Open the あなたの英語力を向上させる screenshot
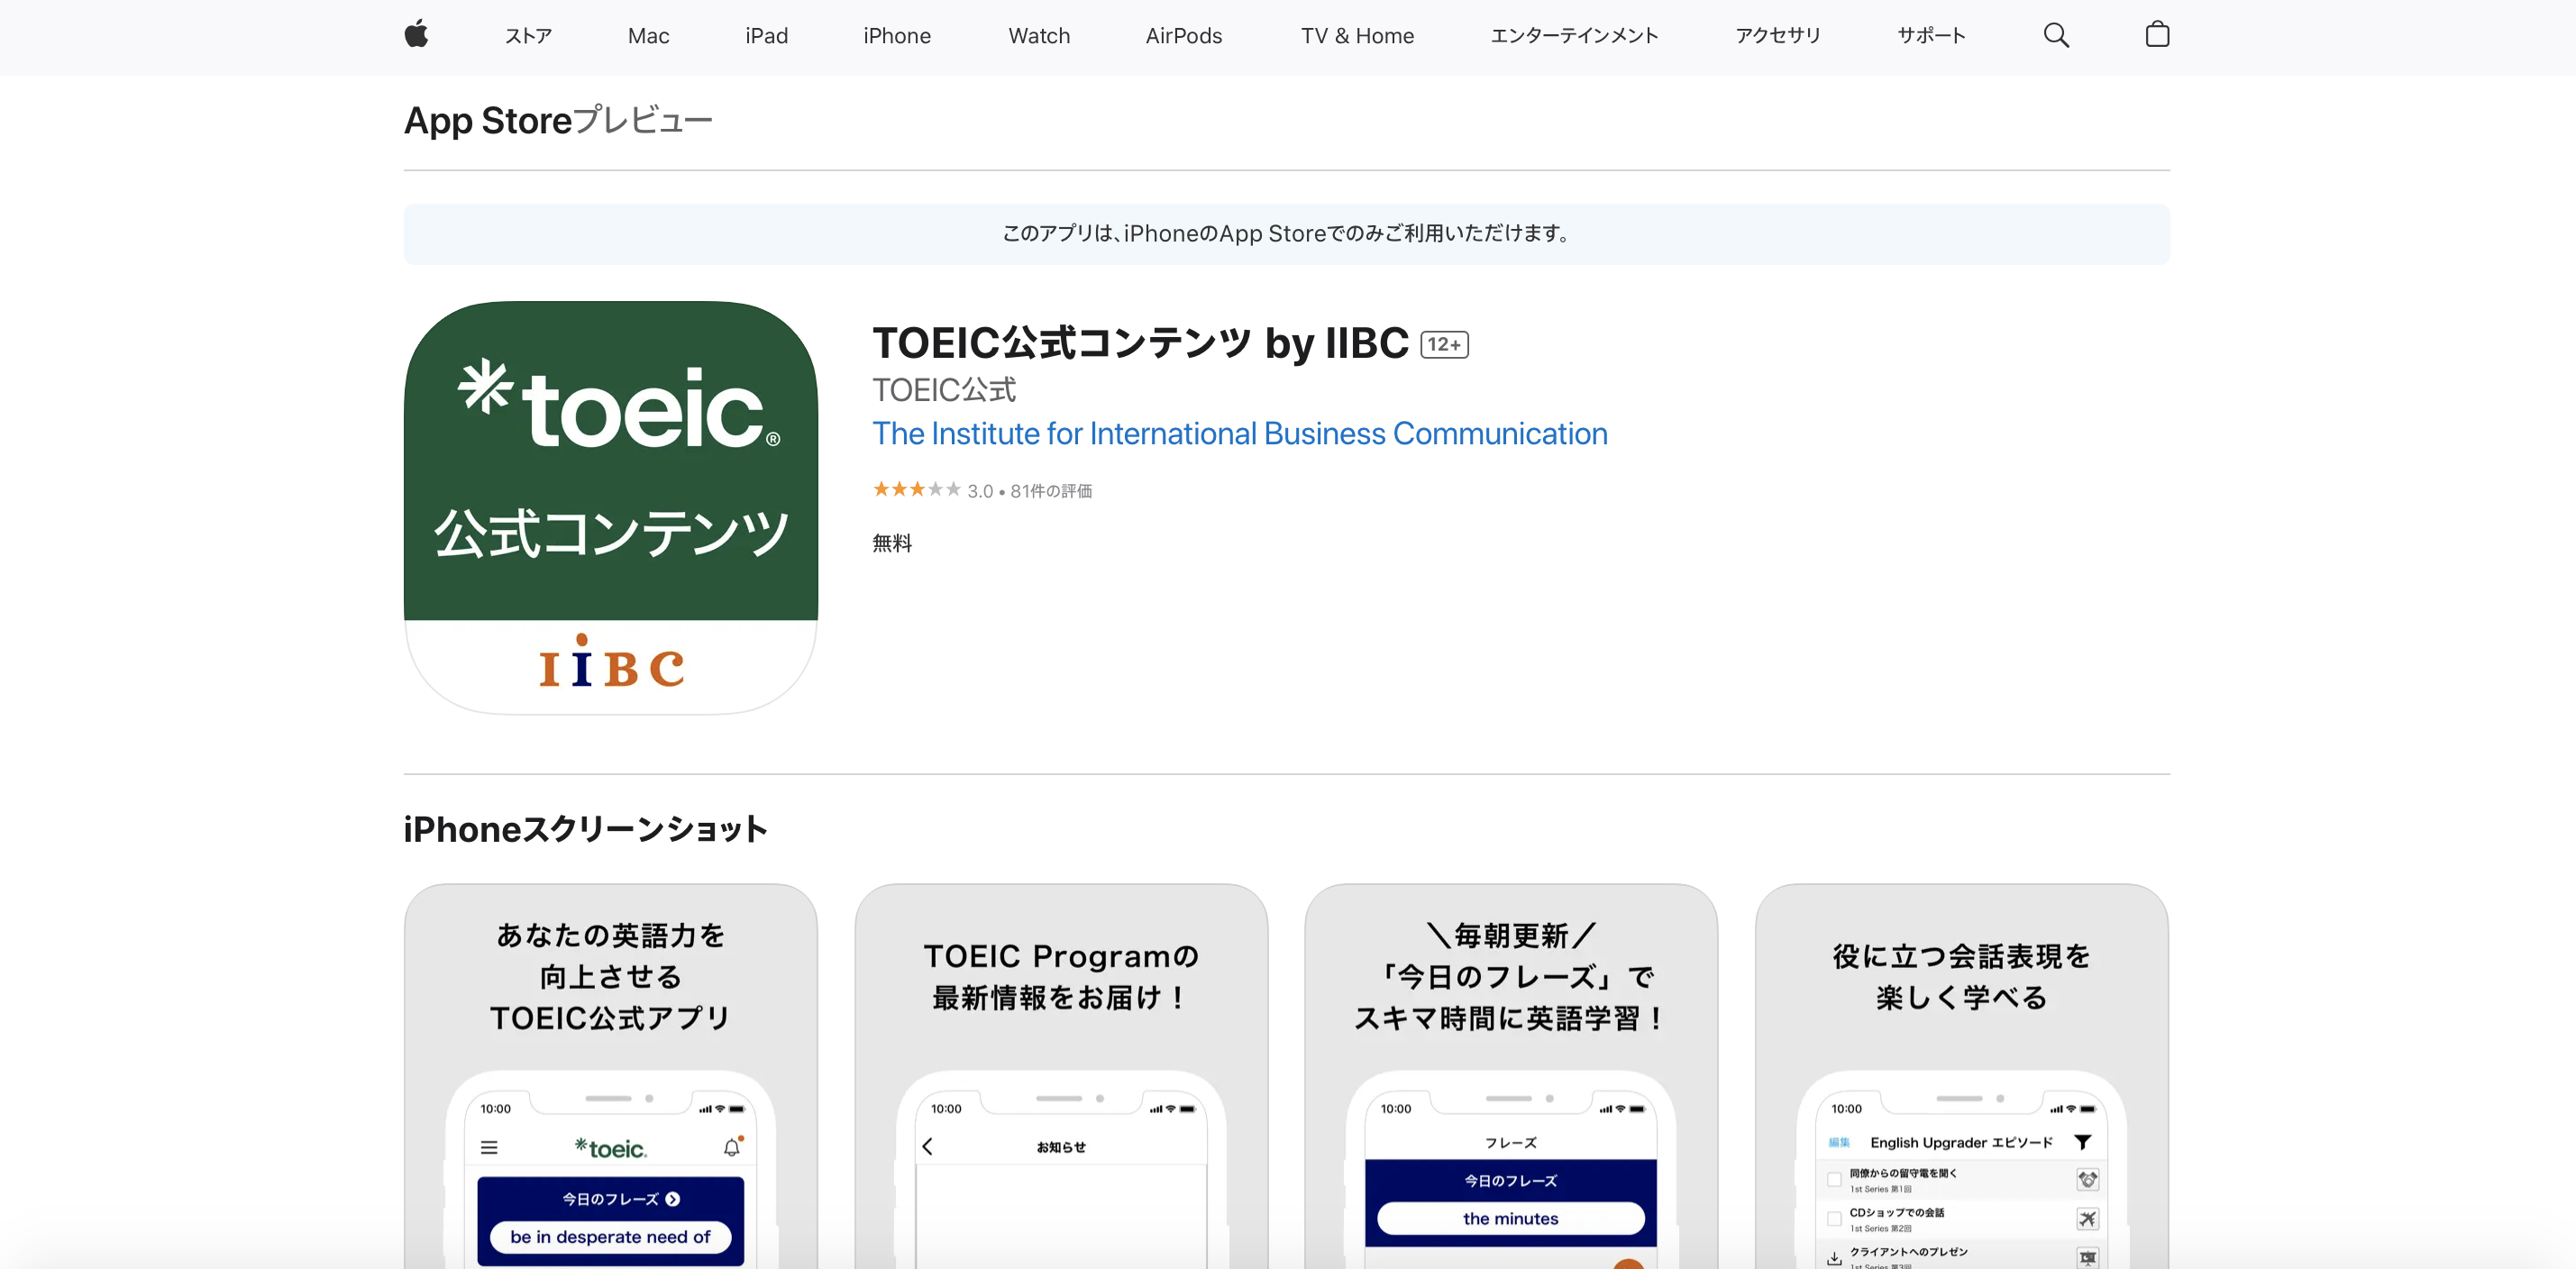This screenshot has height=1269, width=2576. (x=611, y=1076)
